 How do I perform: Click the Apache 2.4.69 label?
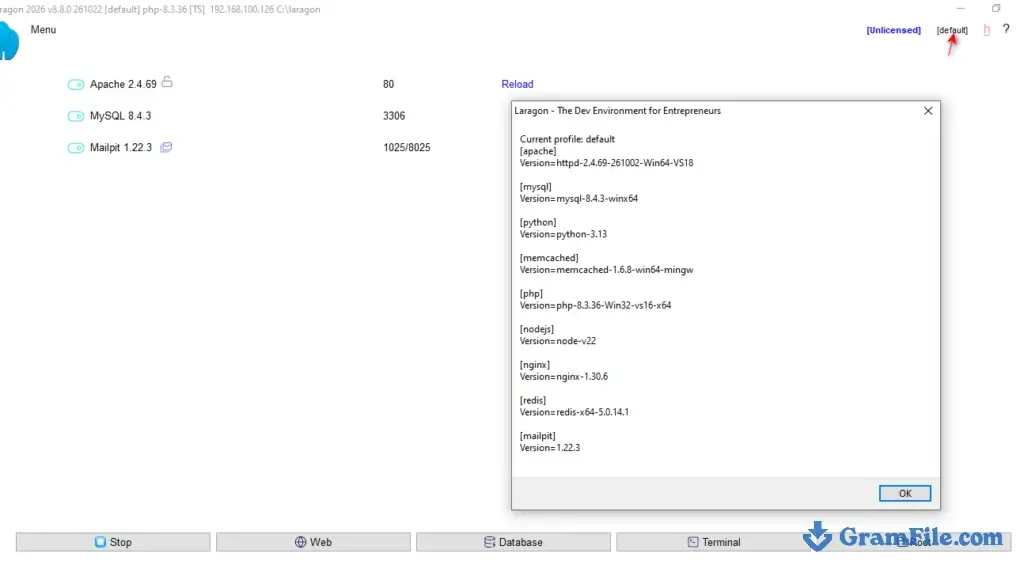click(123, 84)
